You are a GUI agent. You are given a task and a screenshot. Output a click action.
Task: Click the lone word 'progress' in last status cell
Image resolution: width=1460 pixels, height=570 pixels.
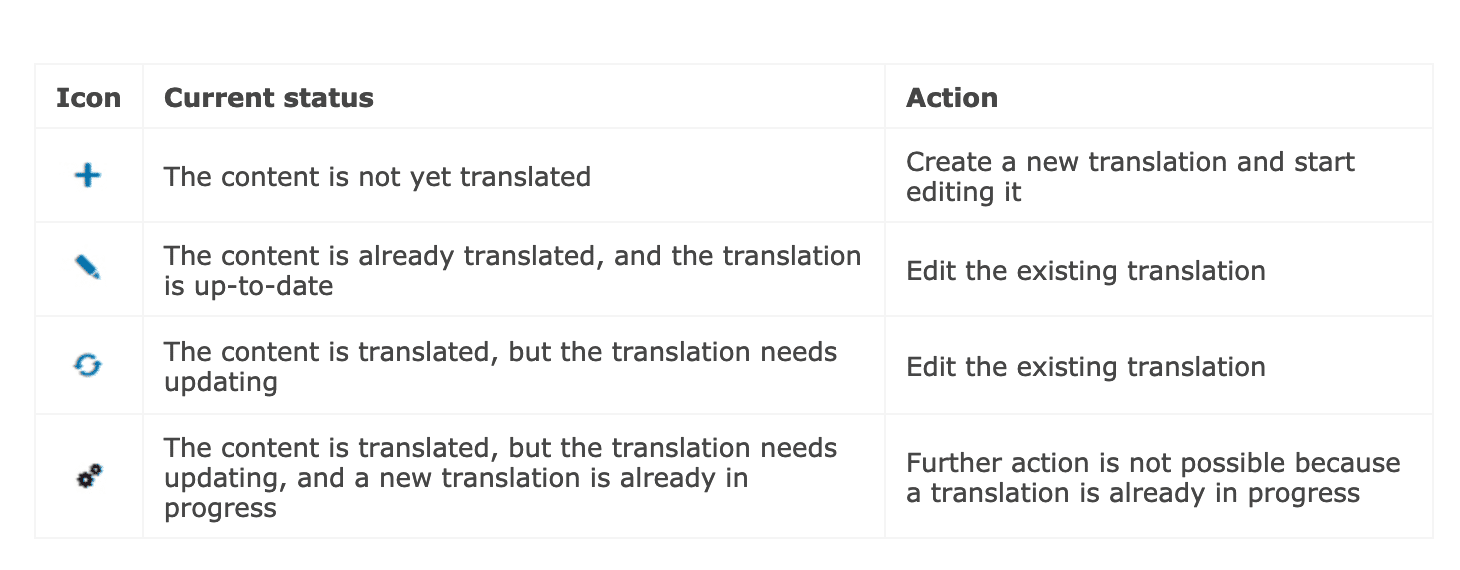click(x=220, y=508)
